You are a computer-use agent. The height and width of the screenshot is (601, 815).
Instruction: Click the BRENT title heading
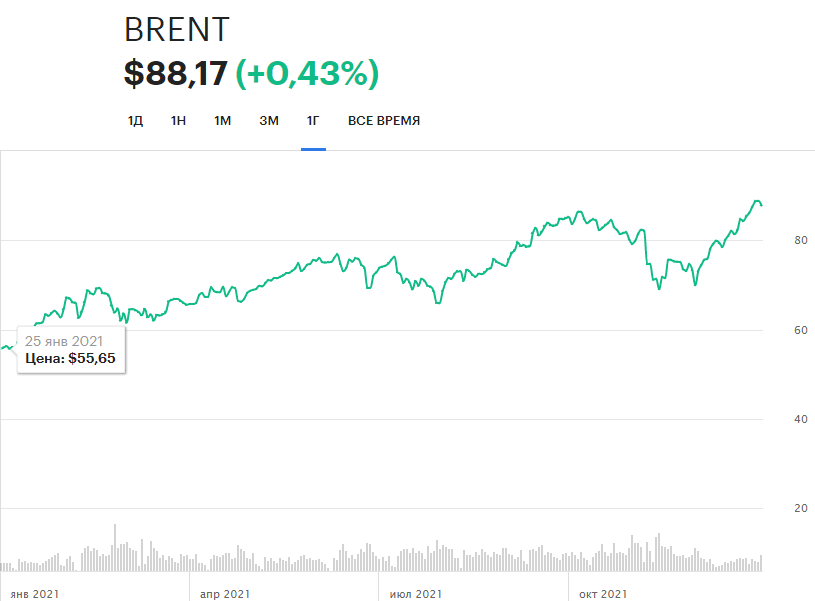178,31
